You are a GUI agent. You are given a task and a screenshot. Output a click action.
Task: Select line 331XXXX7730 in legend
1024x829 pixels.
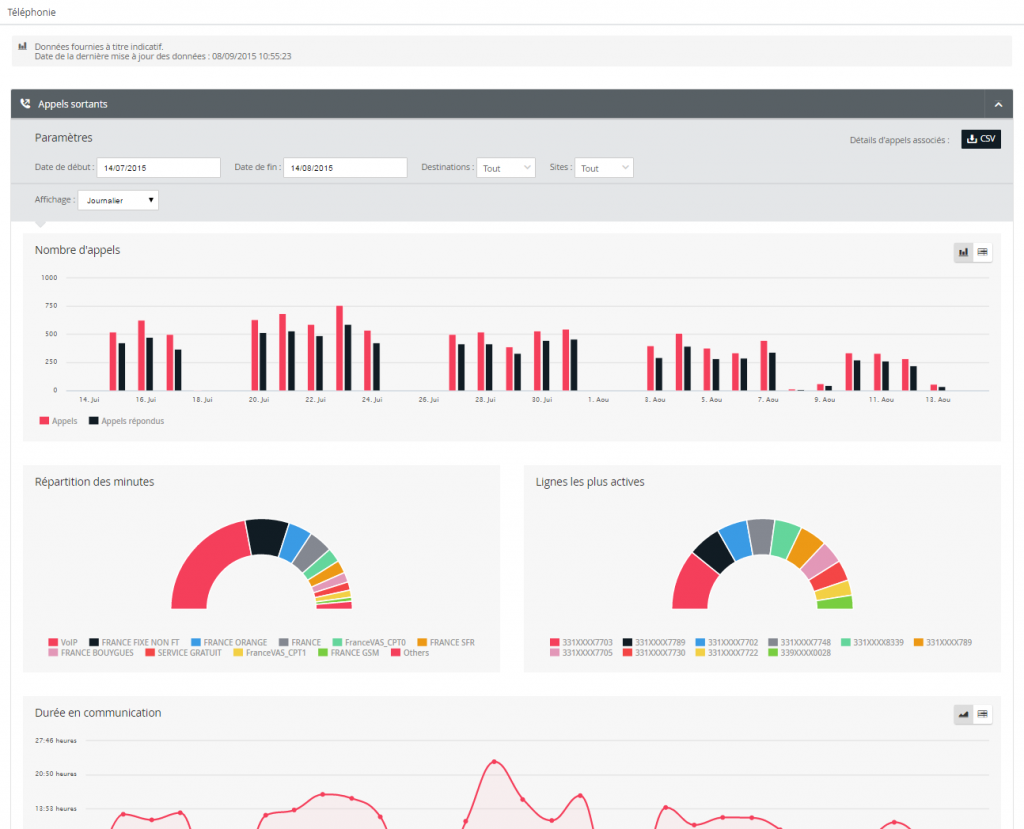(654, 653)
